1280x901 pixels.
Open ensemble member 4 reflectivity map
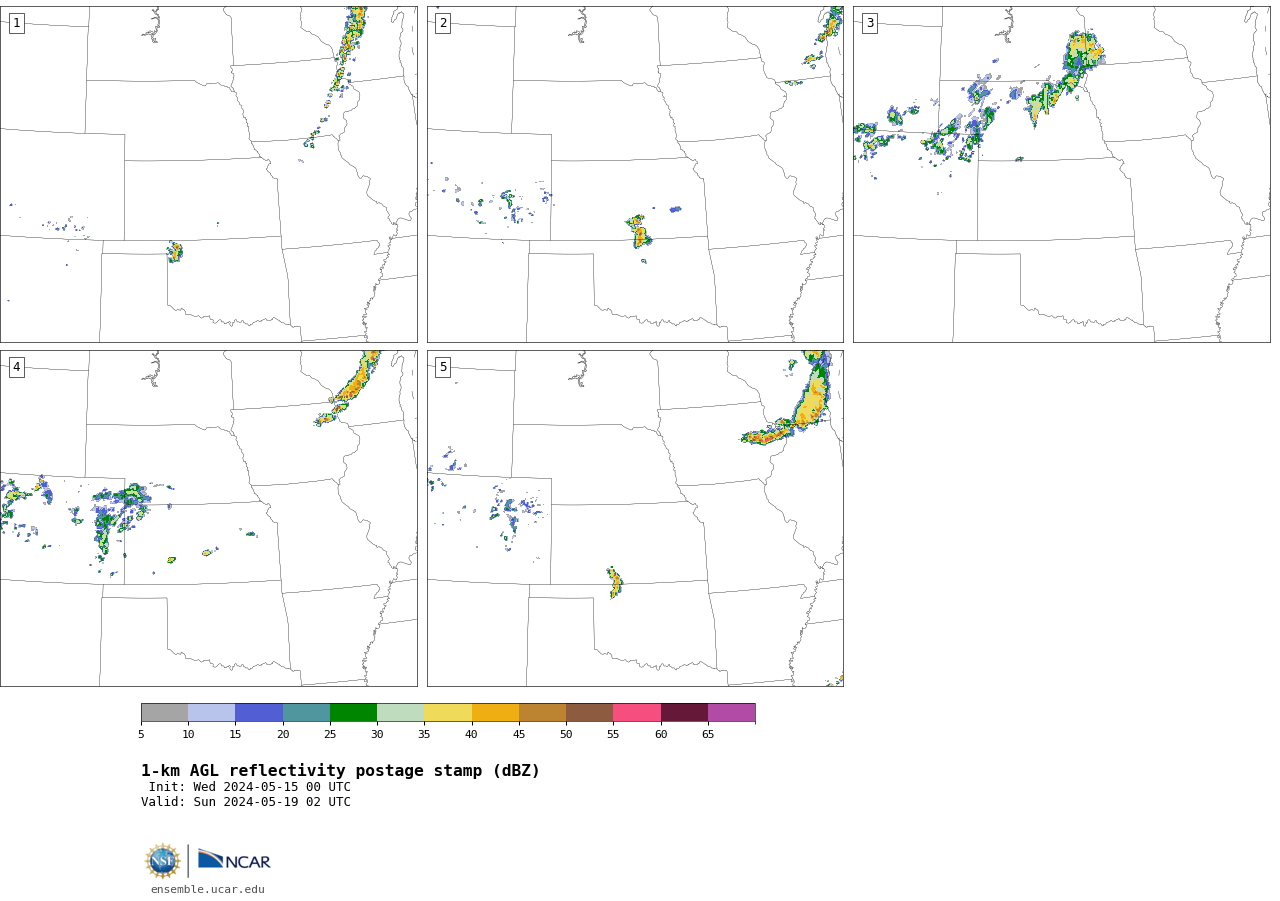[209, 518]
